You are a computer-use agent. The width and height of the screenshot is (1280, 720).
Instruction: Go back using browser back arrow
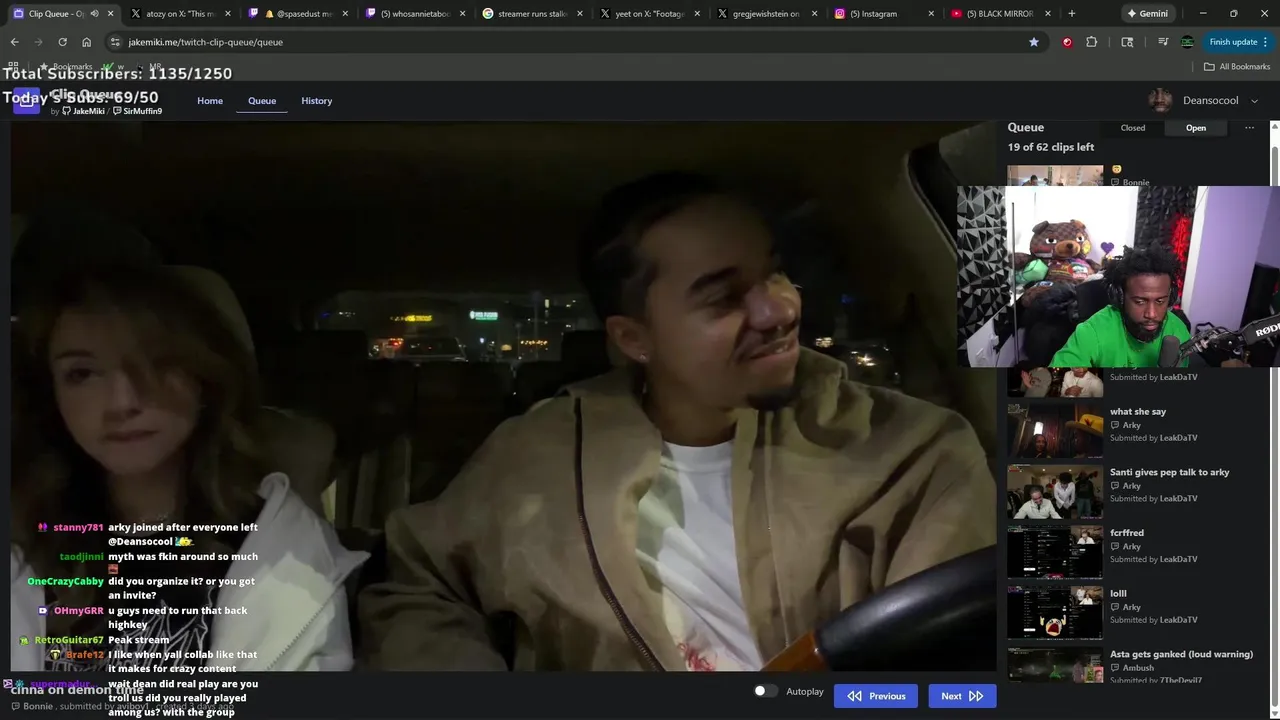[x=14, y=42]
